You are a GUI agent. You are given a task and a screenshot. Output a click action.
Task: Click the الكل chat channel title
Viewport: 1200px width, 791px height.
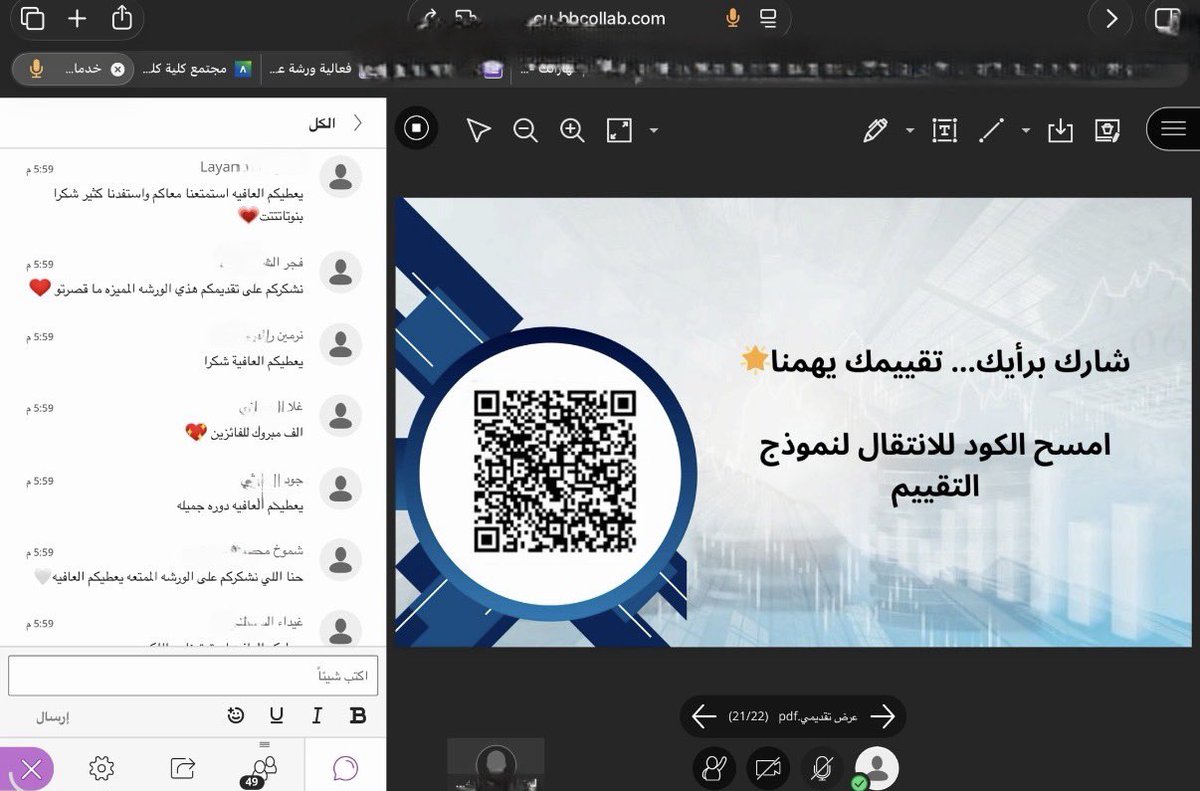(x=322, y=124)
